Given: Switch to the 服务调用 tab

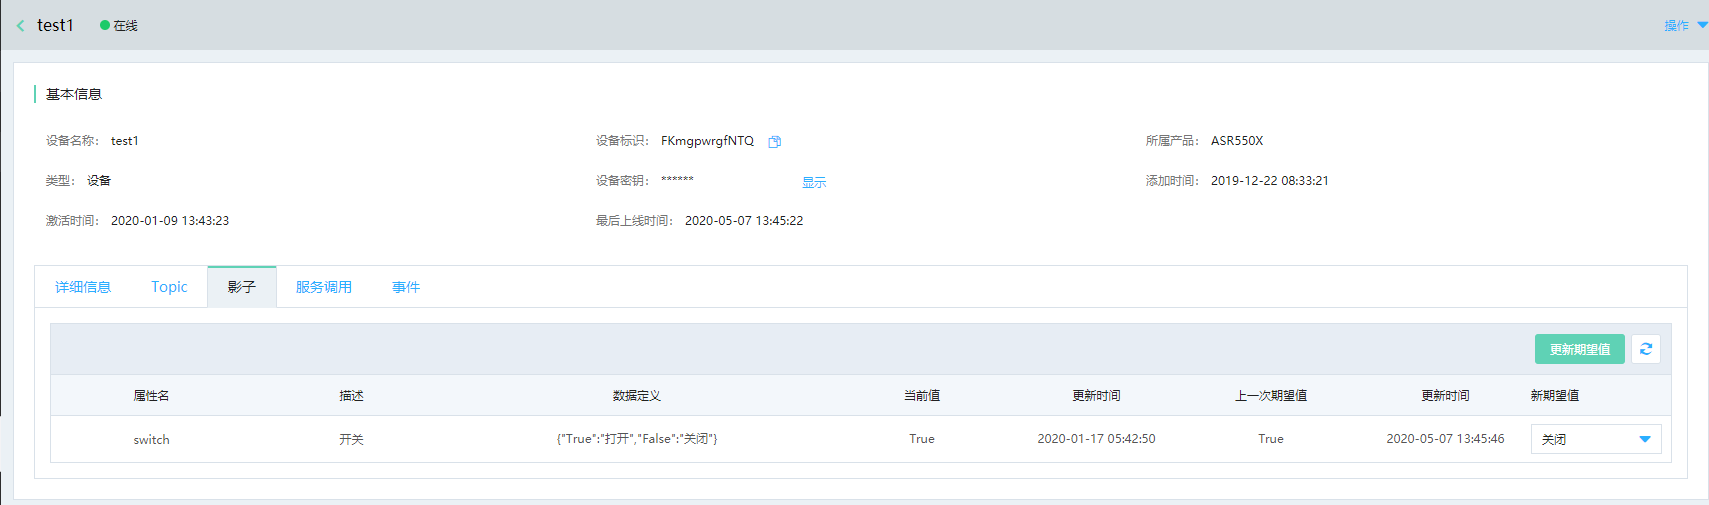Looking at the screenshot, I should 324,287.
